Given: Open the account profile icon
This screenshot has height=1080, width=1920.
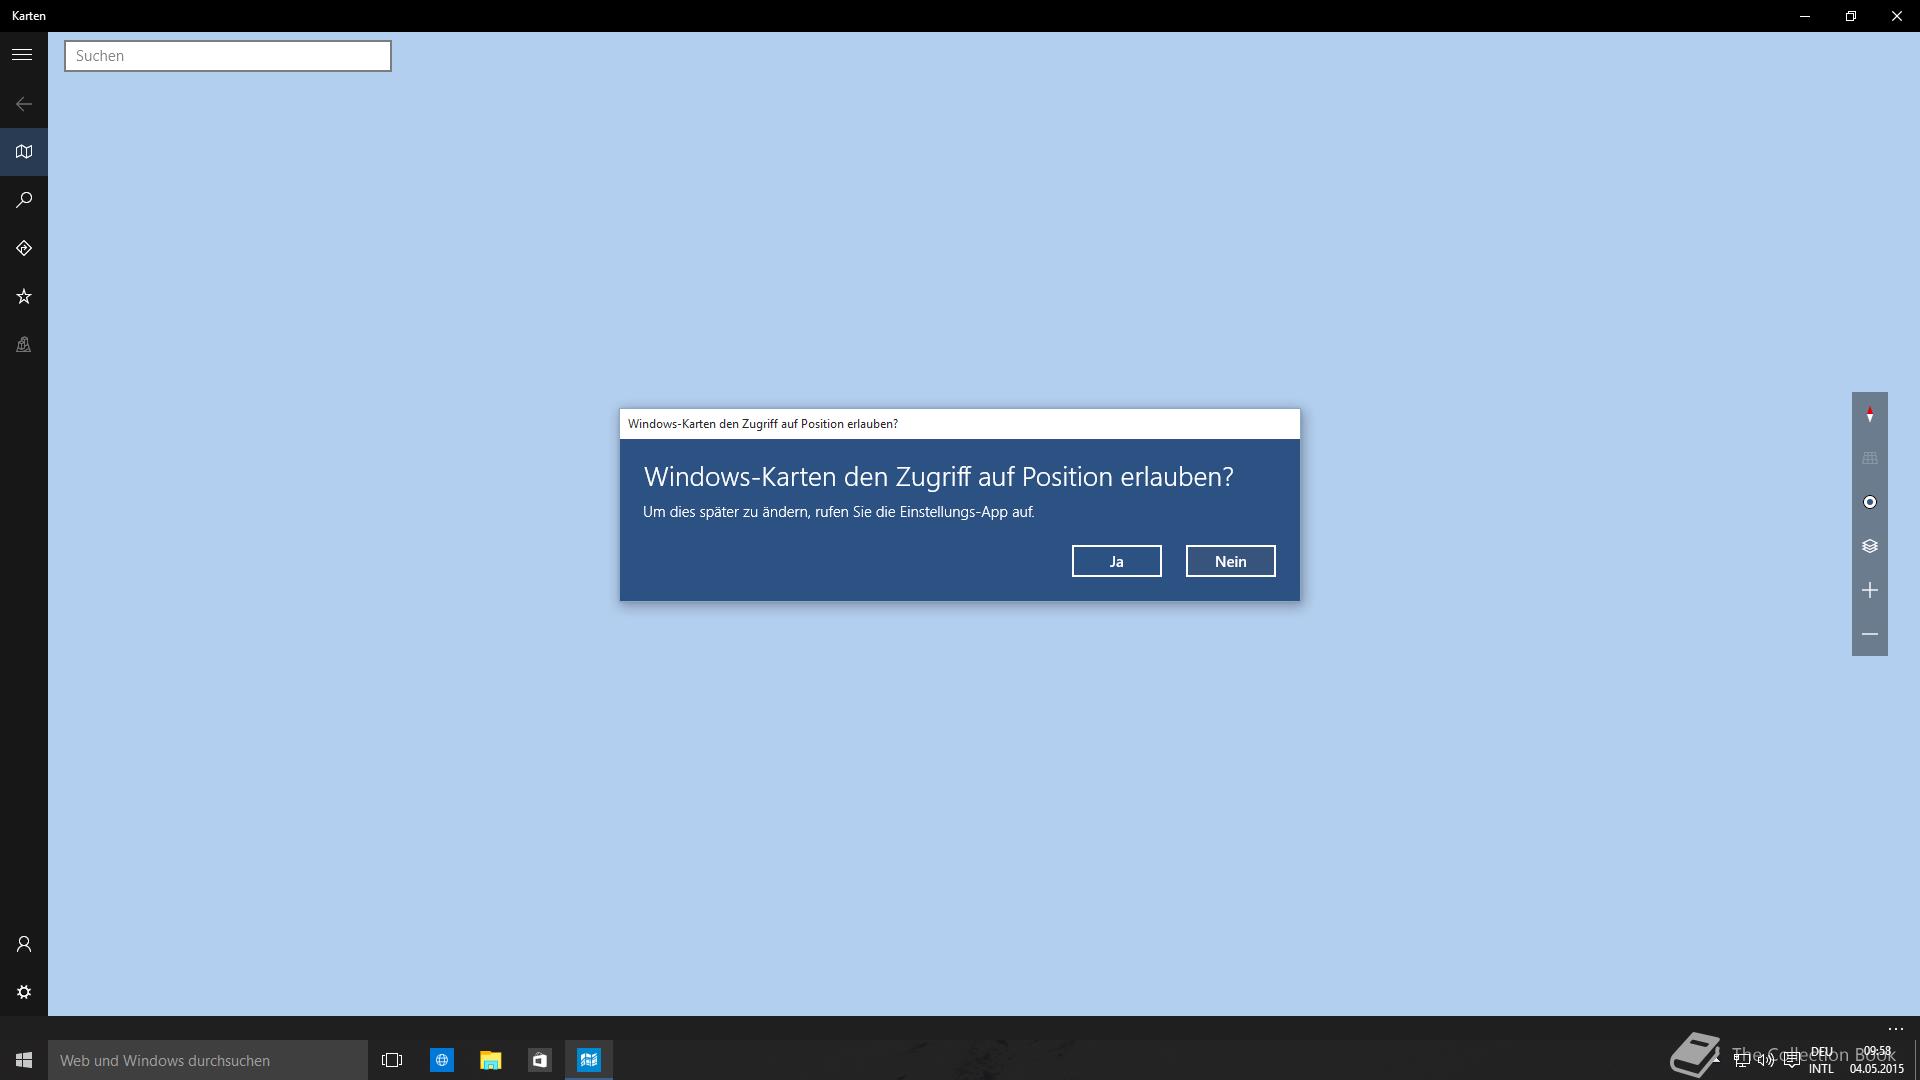Looking at the screenshot, I should point(24,944).
